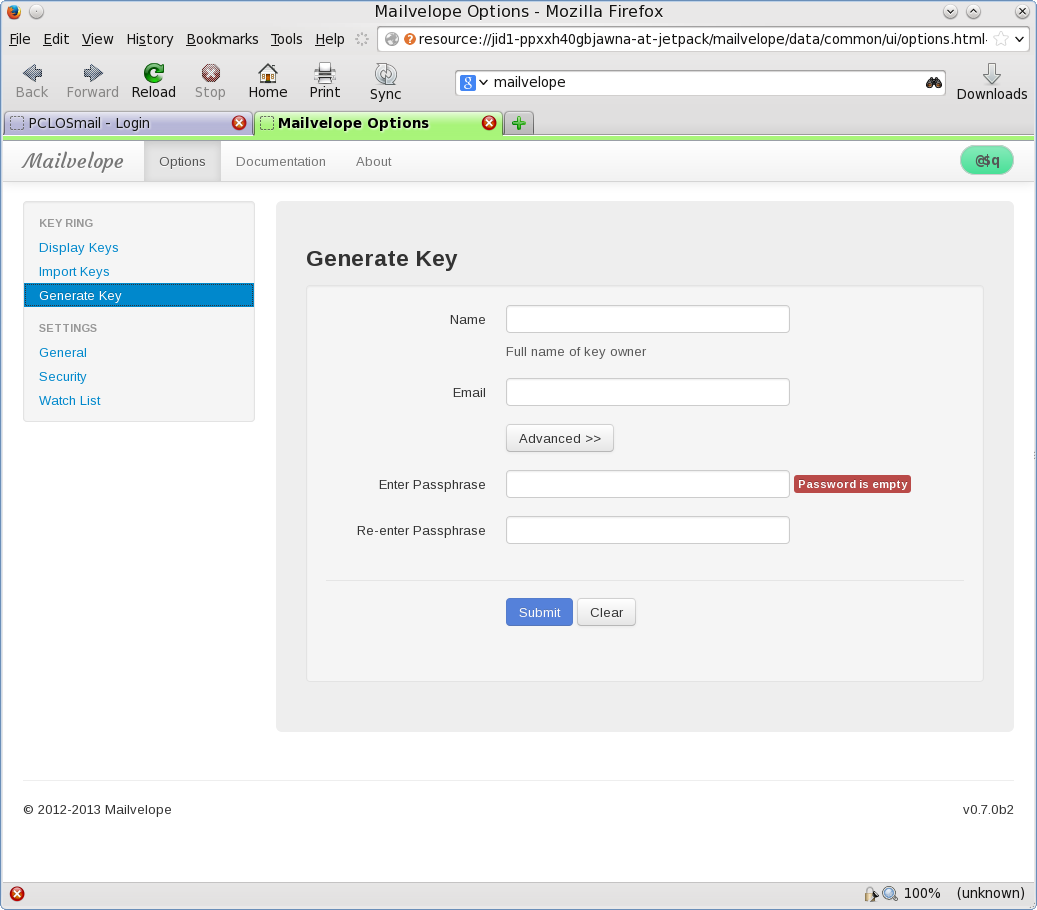Image resolution: width=1037 pixels, height=910 pixels.
Task: Open the Downloads toolbar icon
Action: tap(991, 75)
